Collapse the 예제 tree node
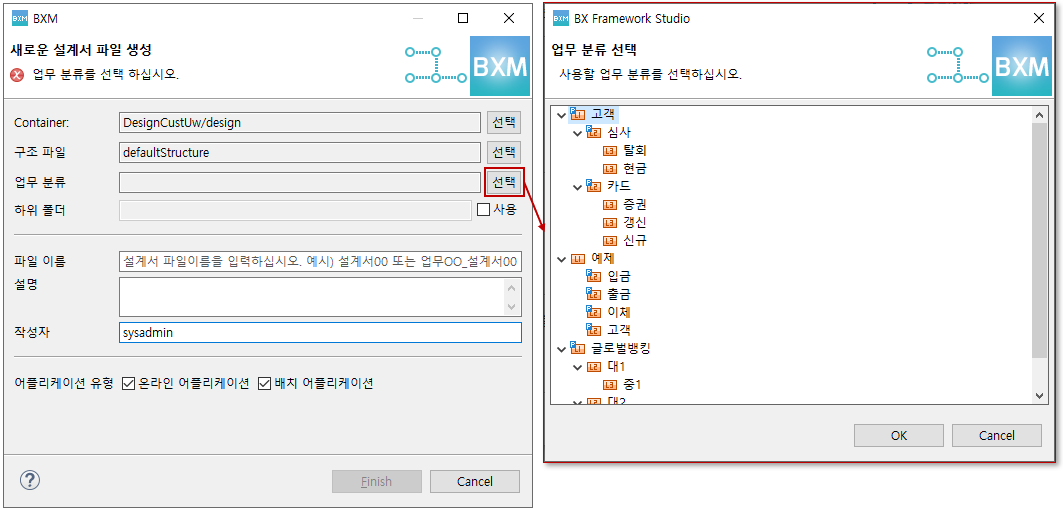The width and height of the screenshot is (1063, 511). coord(561,258)
